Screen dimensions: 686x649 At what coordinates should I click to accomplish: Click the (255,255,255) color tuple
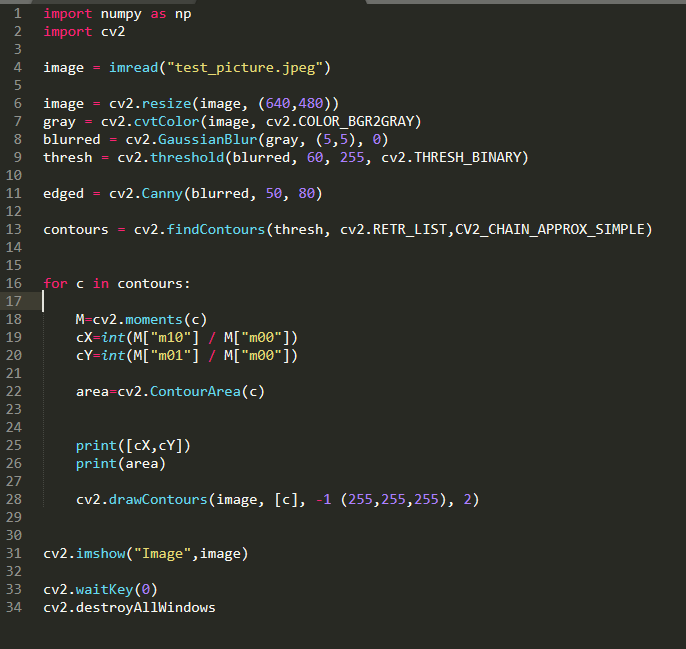click(393, 499)
